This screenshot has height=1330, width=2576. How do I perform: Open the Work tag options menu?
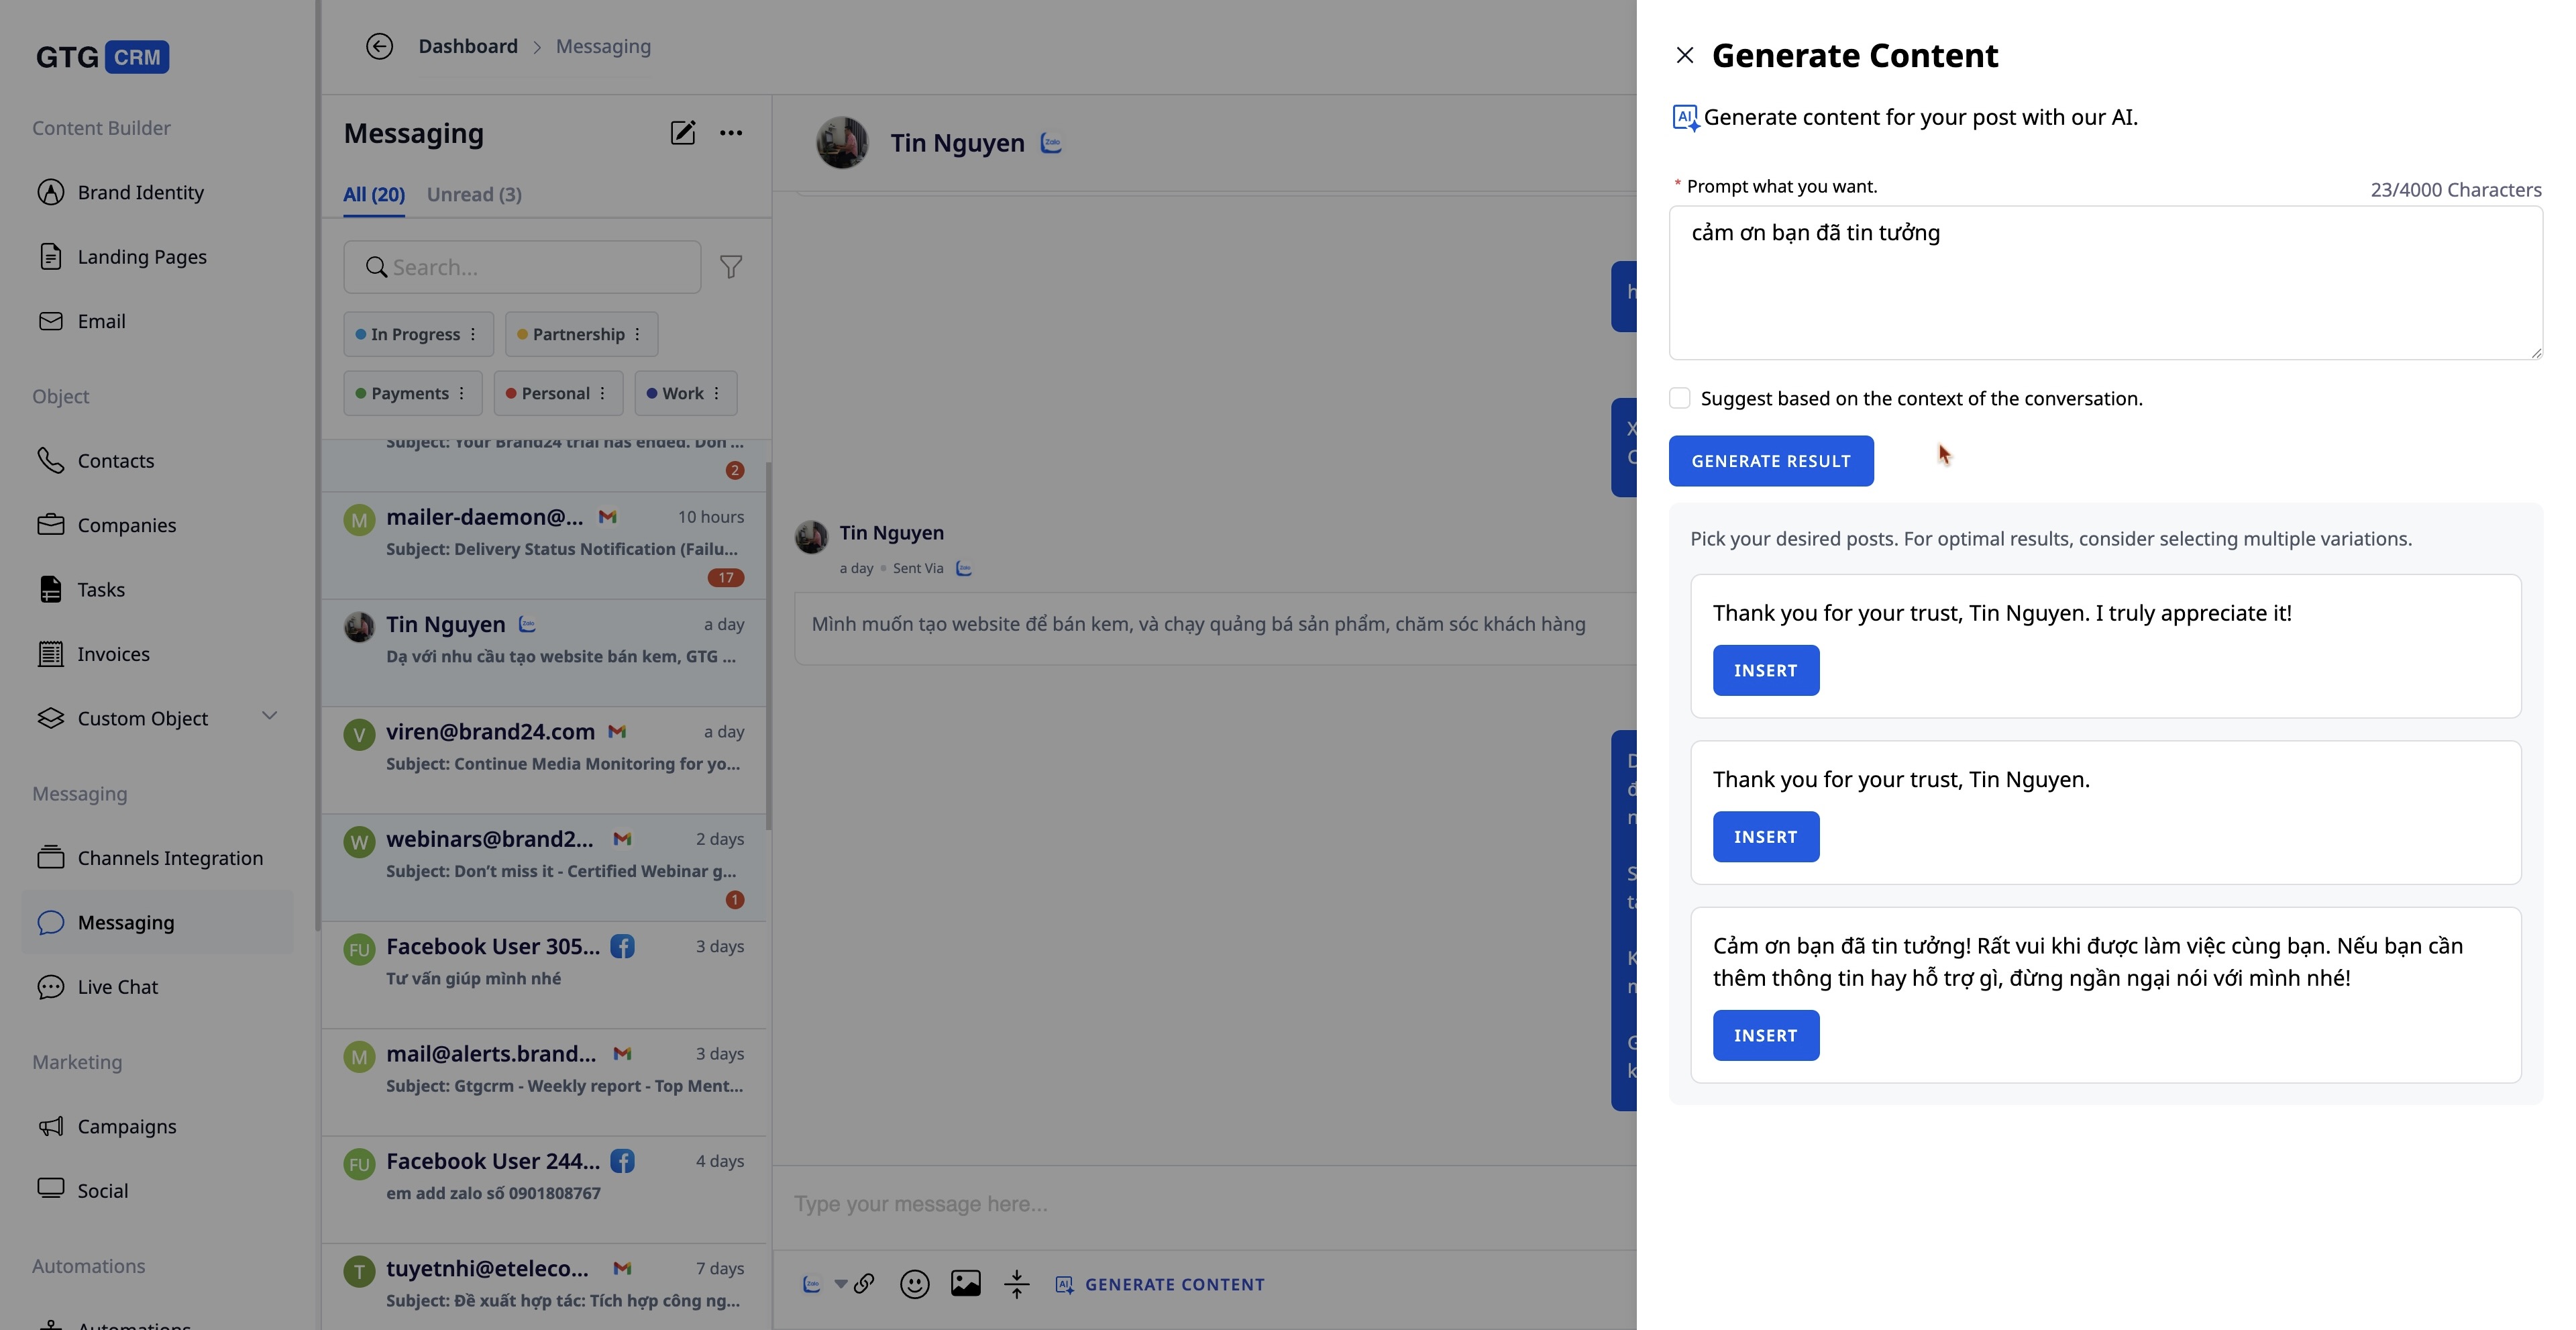[716, 393]
